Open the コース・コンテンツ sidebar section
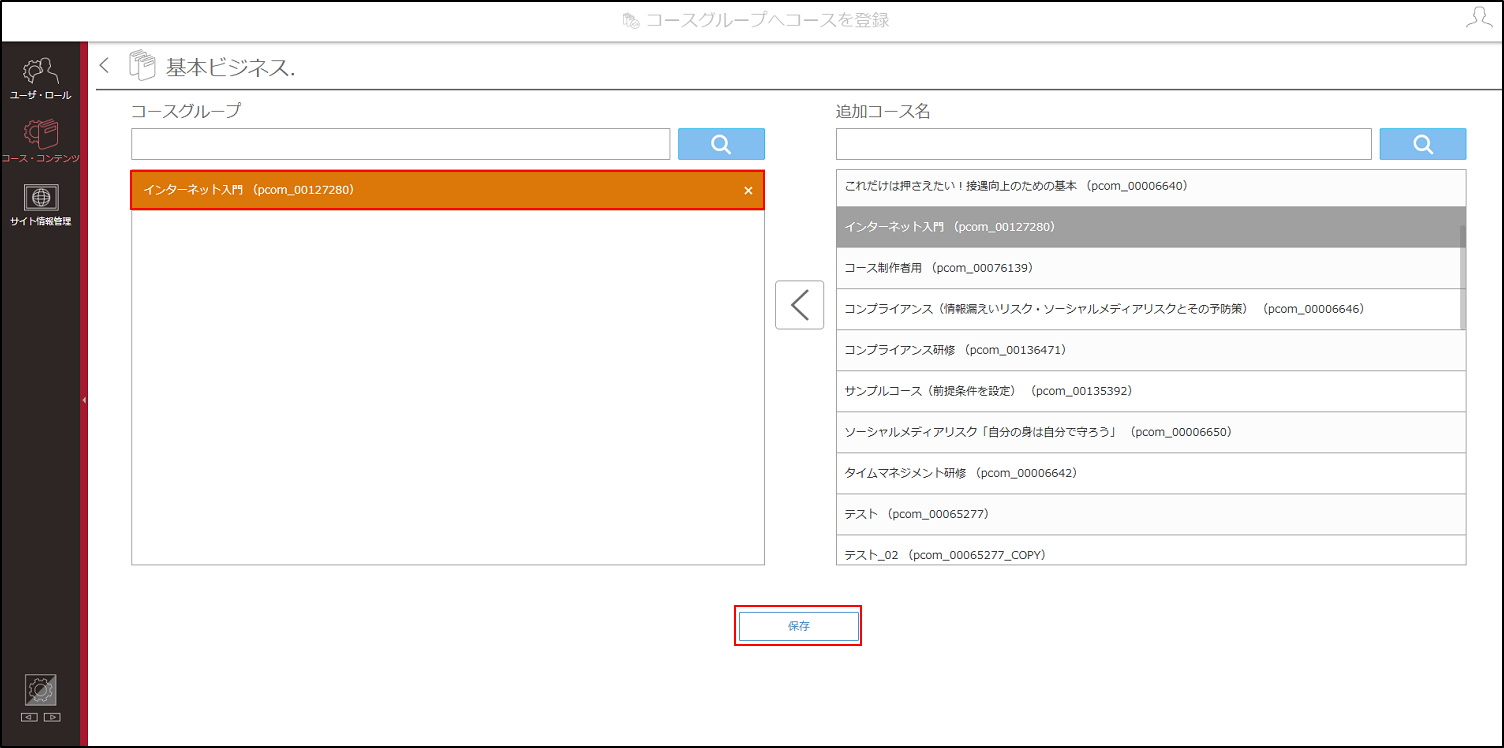Image resolution: width=1504 pixels, height=748 pixels. click(40, 141)
